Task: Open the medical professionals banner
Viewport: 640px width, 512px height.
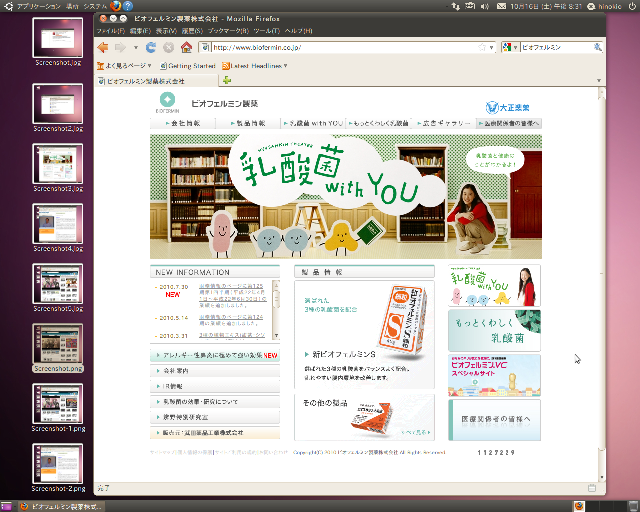Action: [494, 420]
